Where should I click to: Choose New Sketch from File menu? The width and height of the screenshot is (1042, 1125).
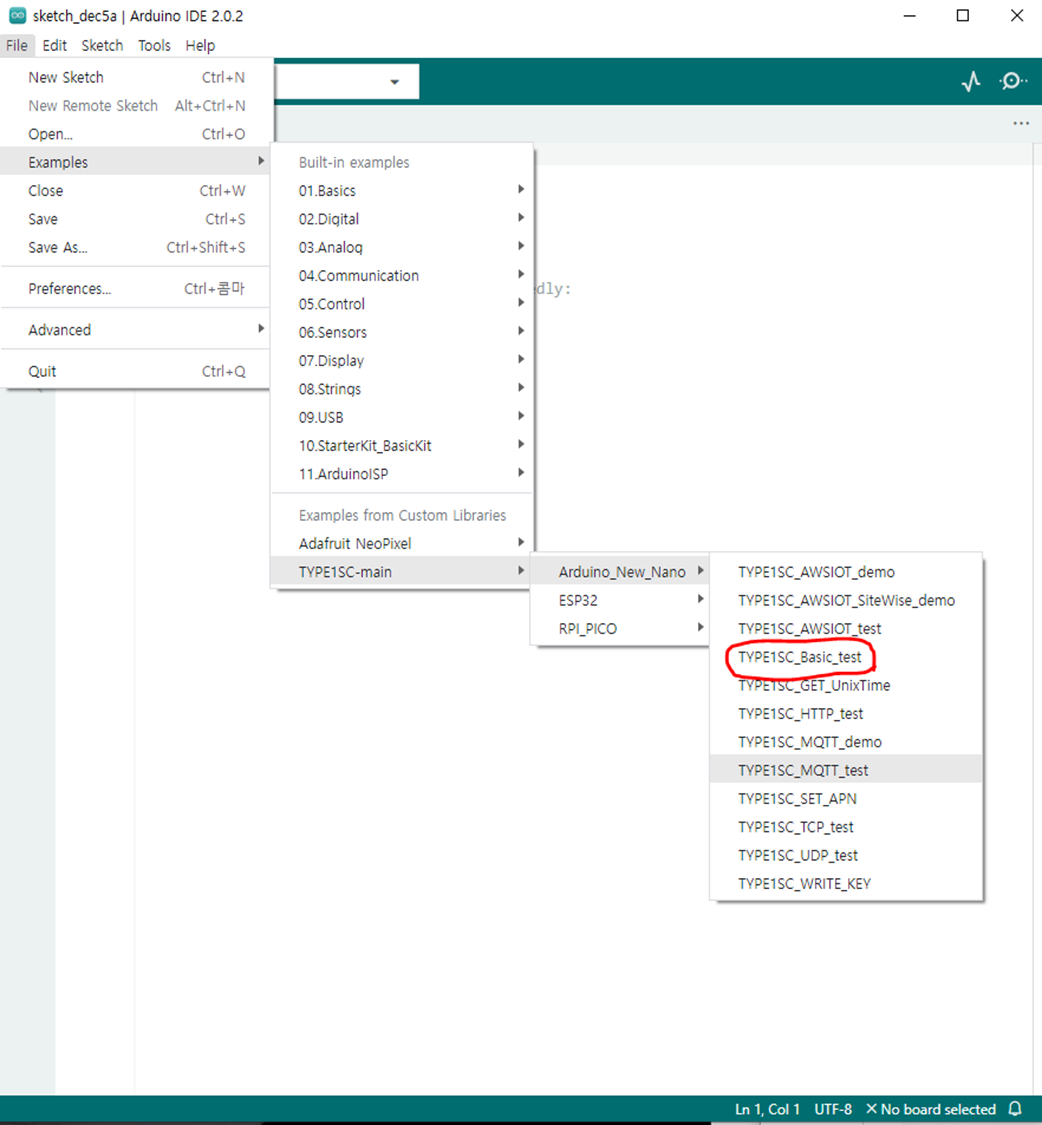pos(136,77)
